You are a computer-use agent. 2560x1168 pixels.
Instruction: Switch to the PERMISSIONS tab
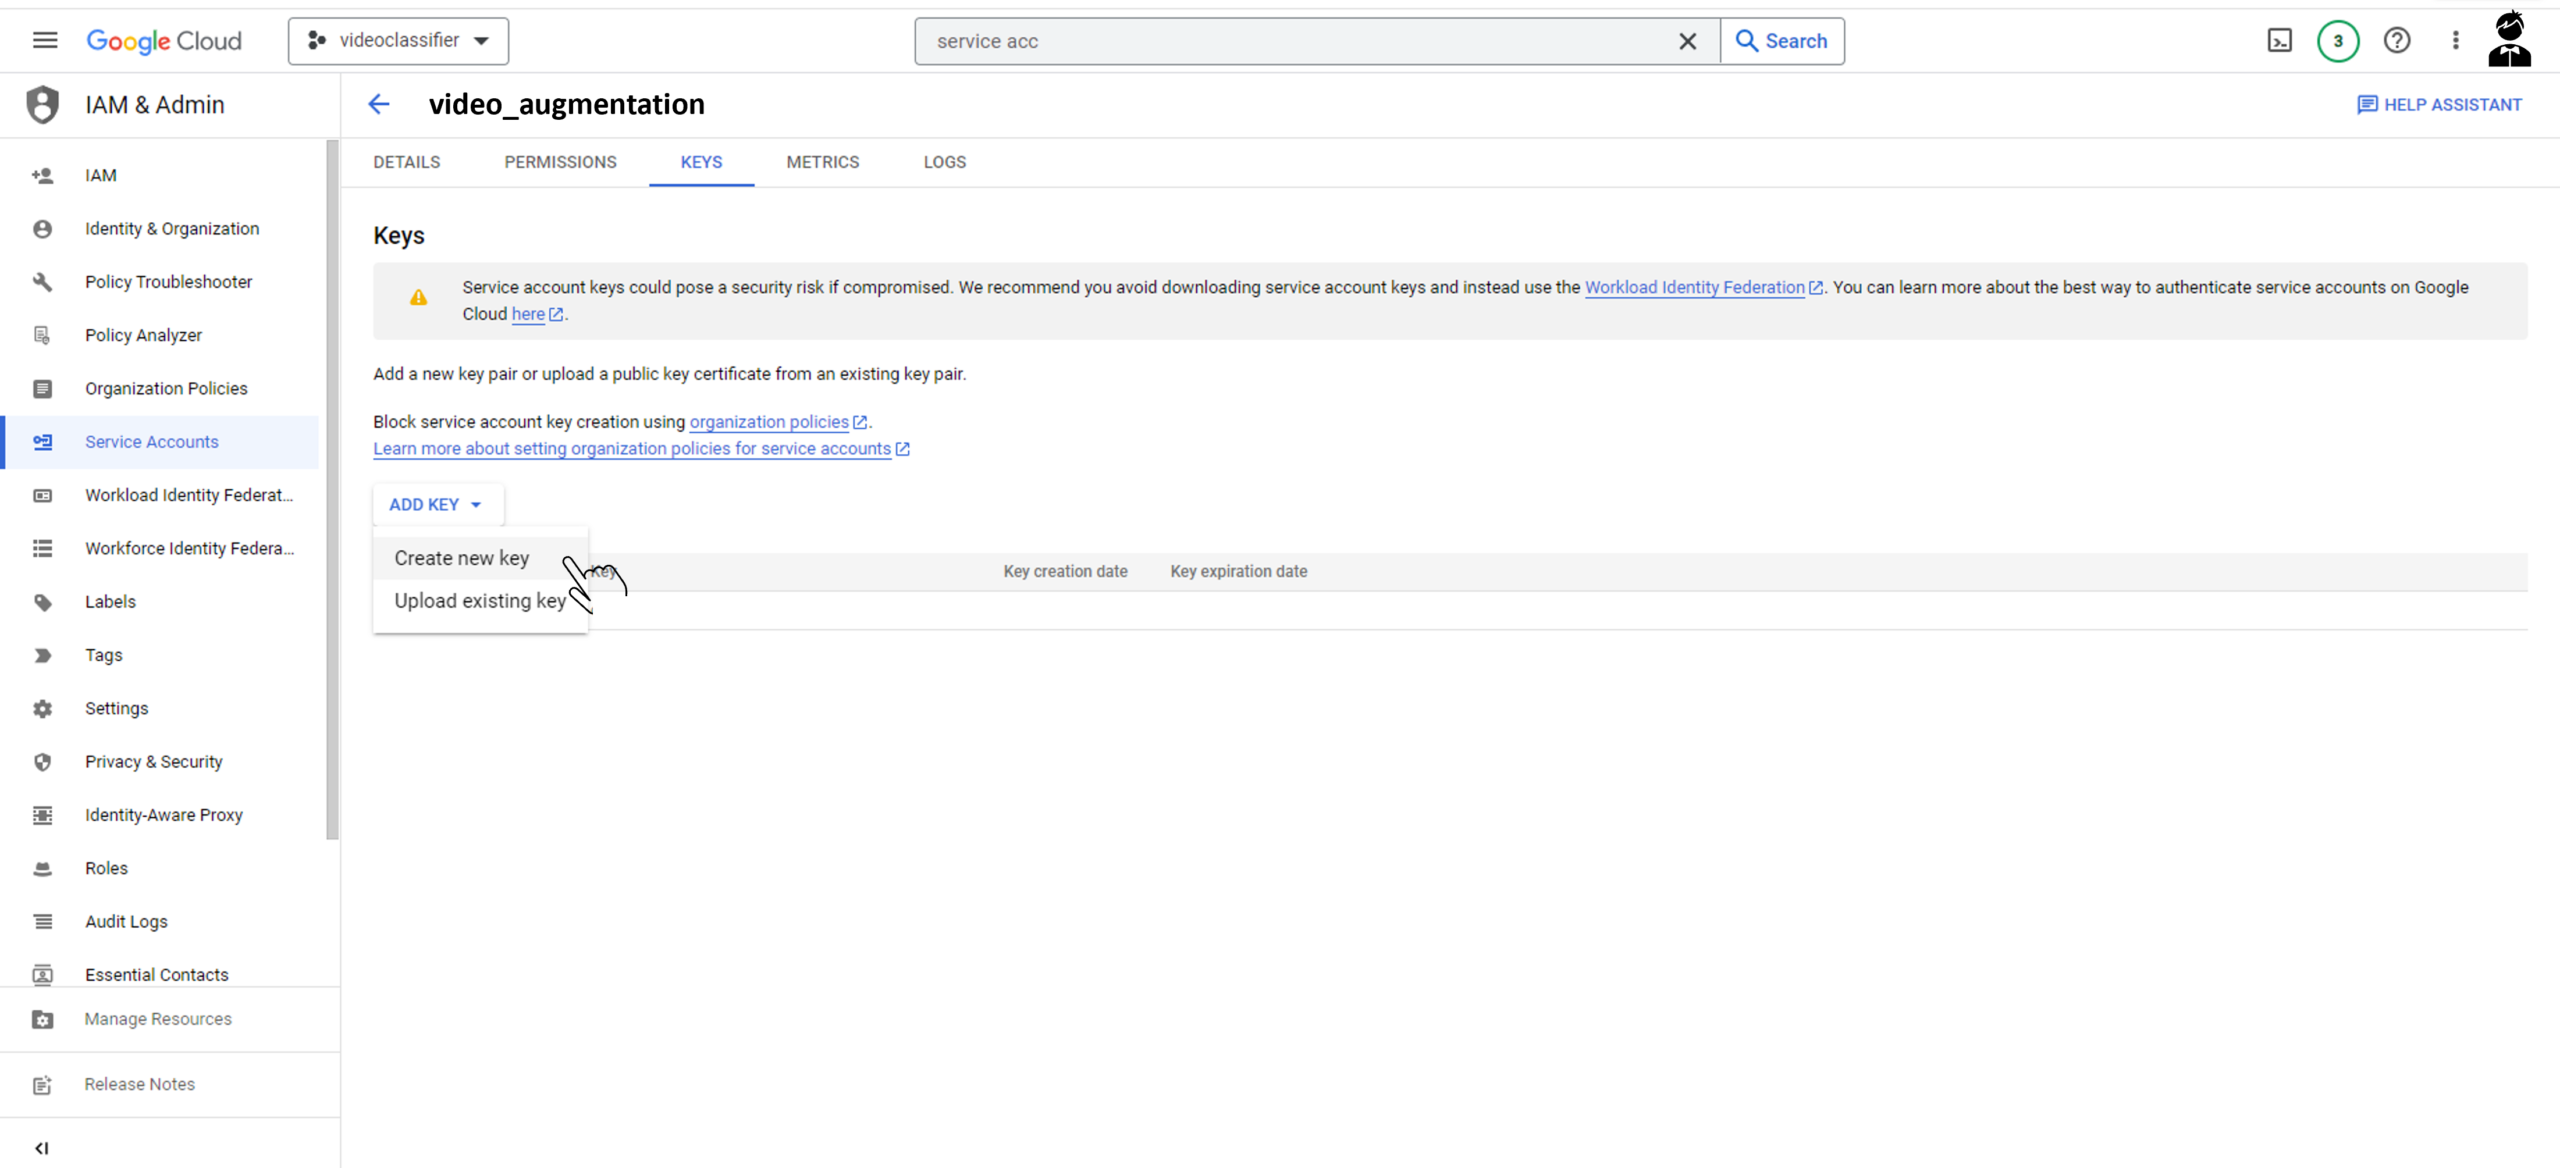click(x=560, y=162)
